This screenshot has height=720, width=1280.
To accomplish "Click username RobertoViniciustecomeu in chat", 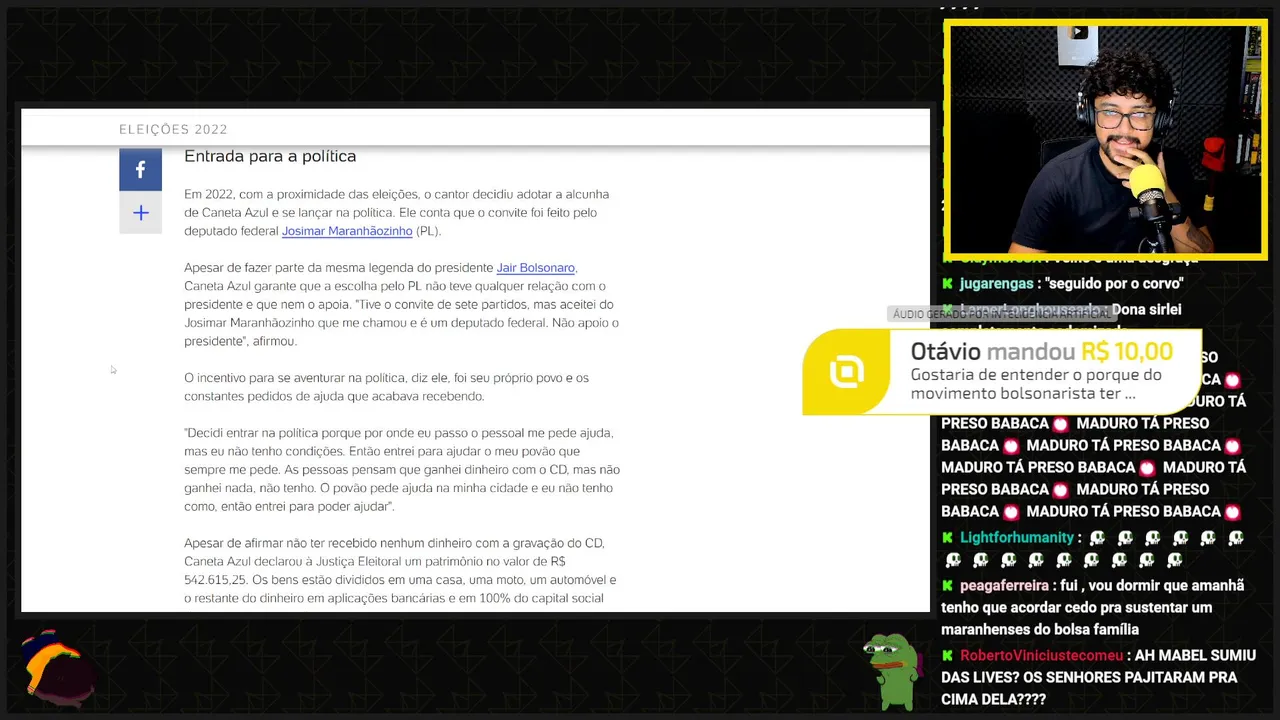I will (1042, 656).
